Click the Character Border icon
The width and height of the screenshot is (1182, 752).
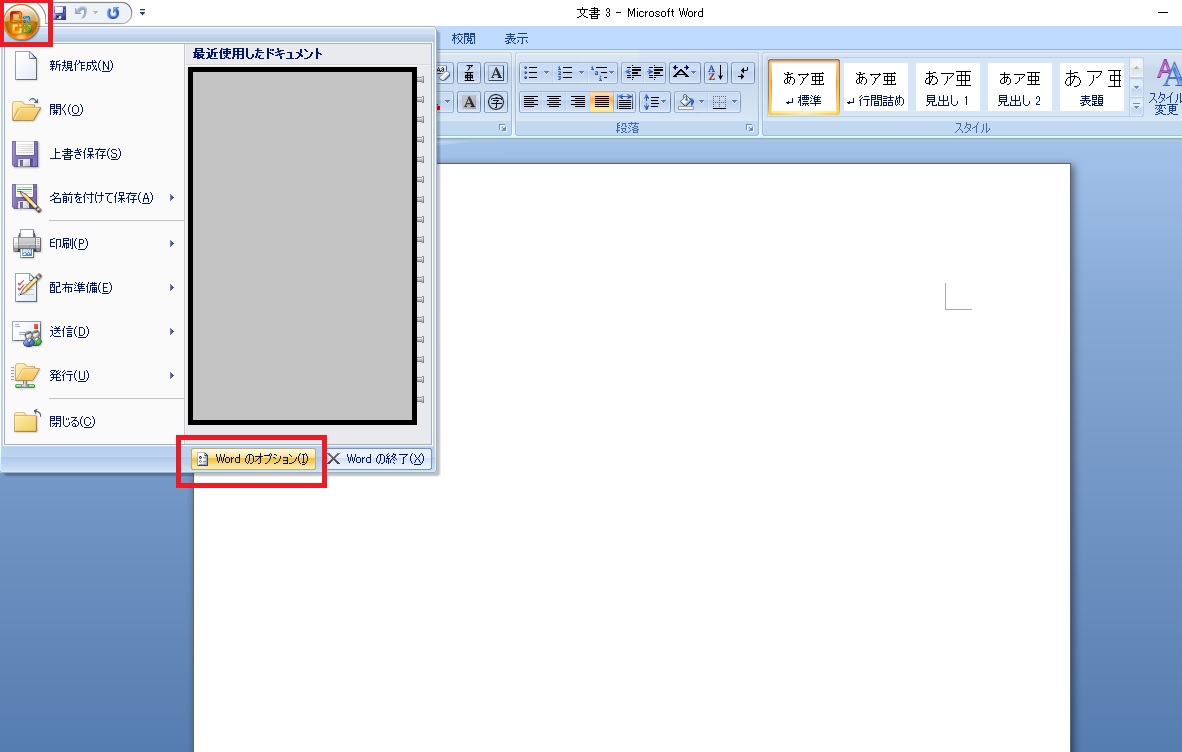tap(496, 73)
